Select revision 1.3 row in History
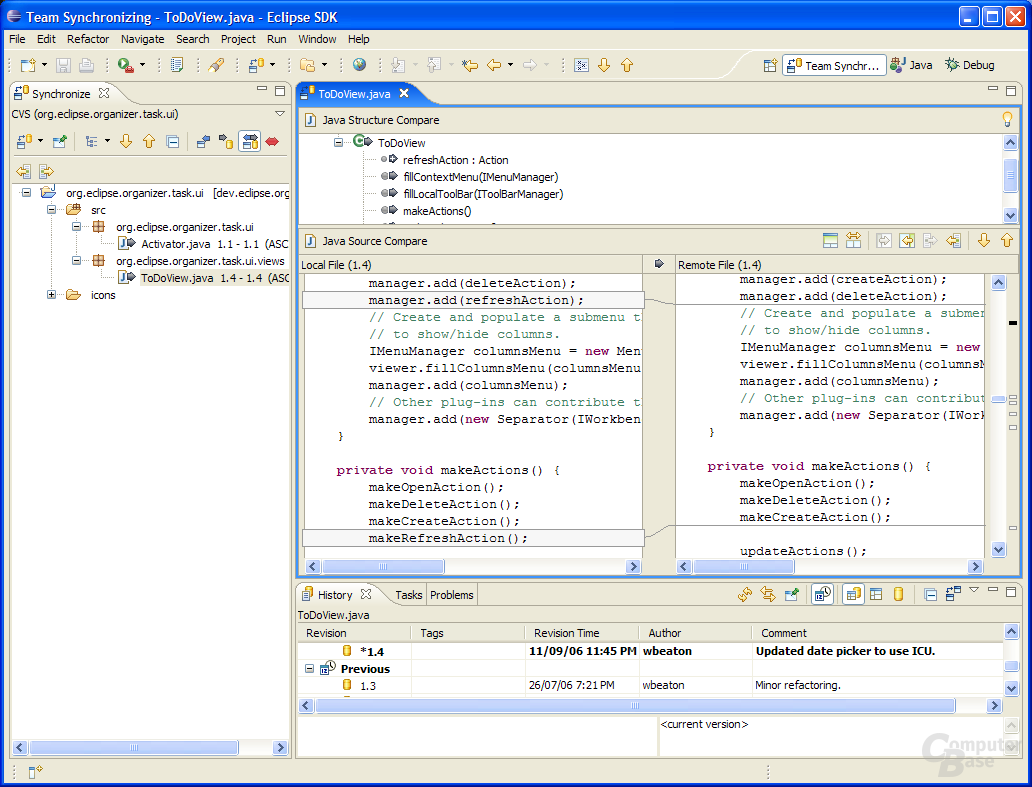This screenshot has height=787, width=1032. 650,685
